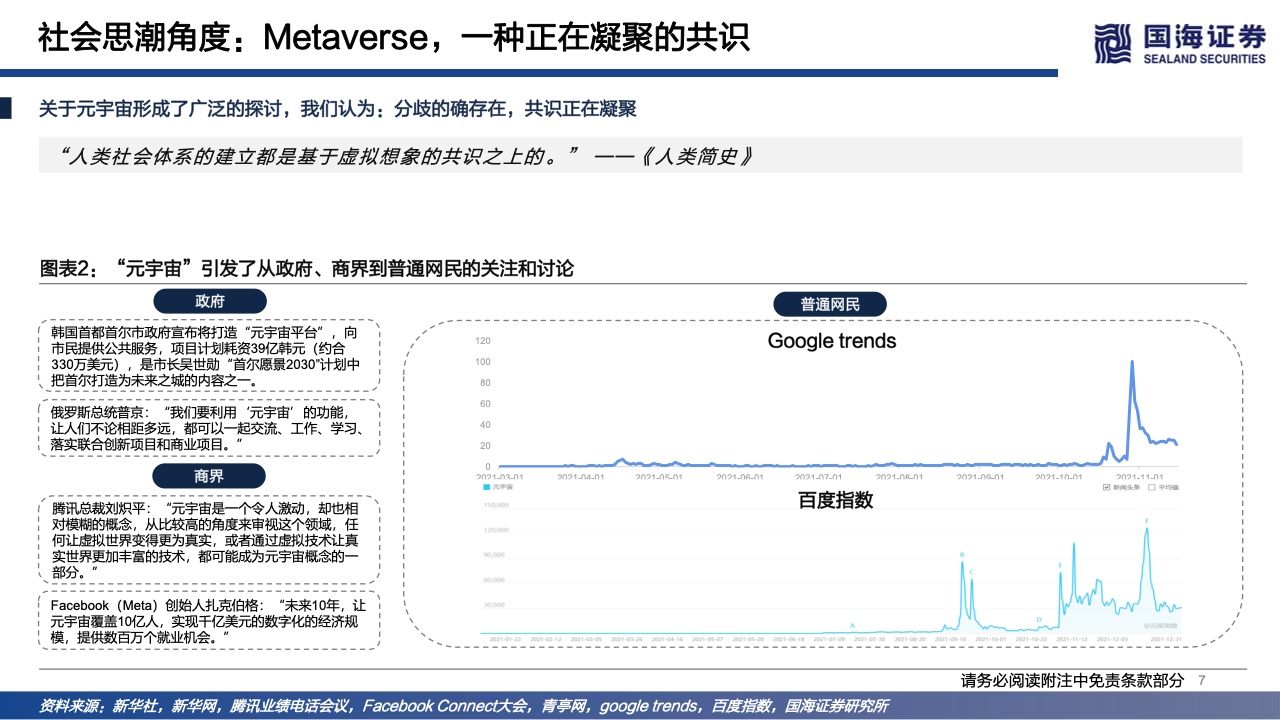
Task: Check the 平均值 checkbox
Action: pyautogui.click(x=1152, y=488)
